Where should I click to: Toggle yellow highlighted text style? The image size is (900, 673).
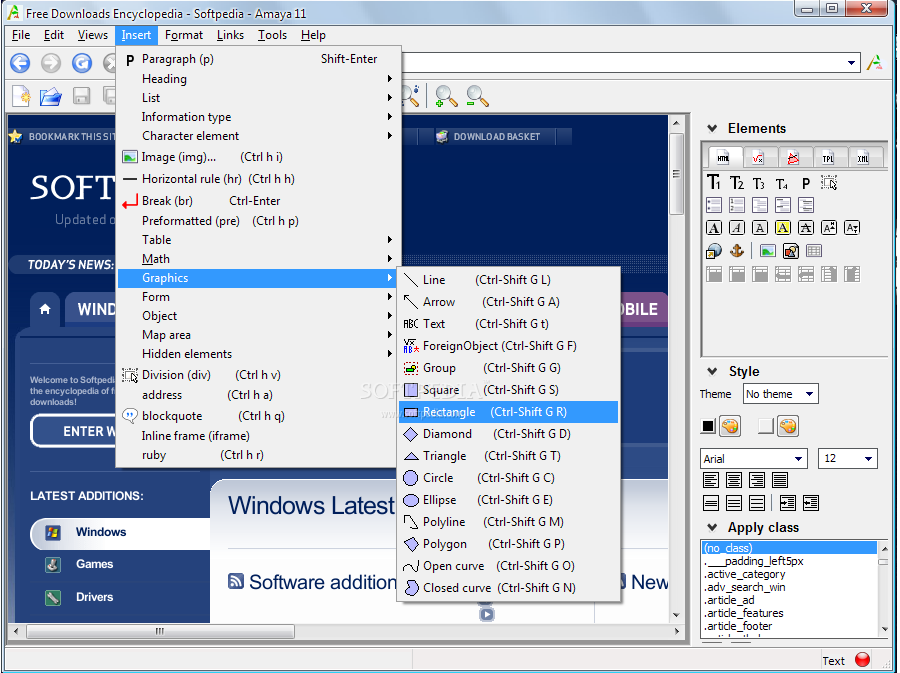(782, 228)
